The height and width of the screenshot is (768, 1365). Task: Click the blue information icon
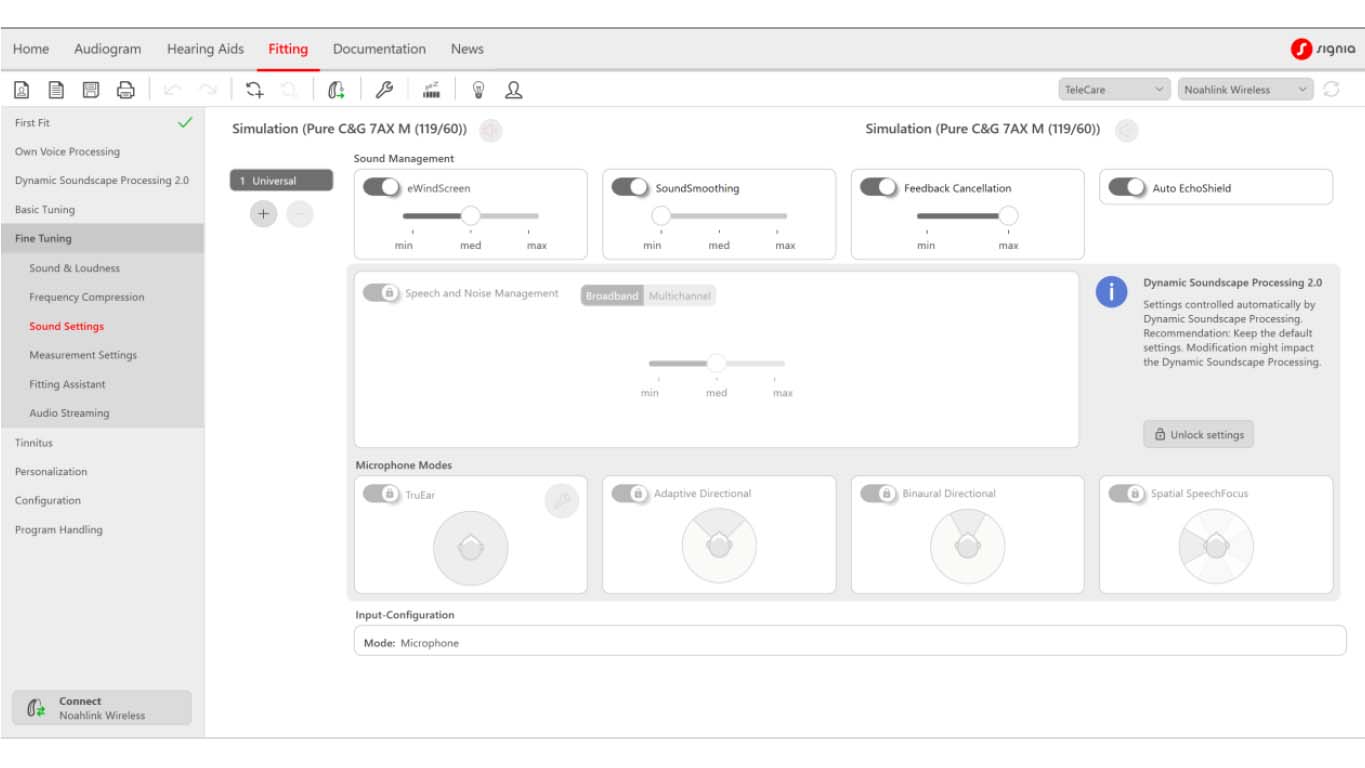[x=1112, y=292]
